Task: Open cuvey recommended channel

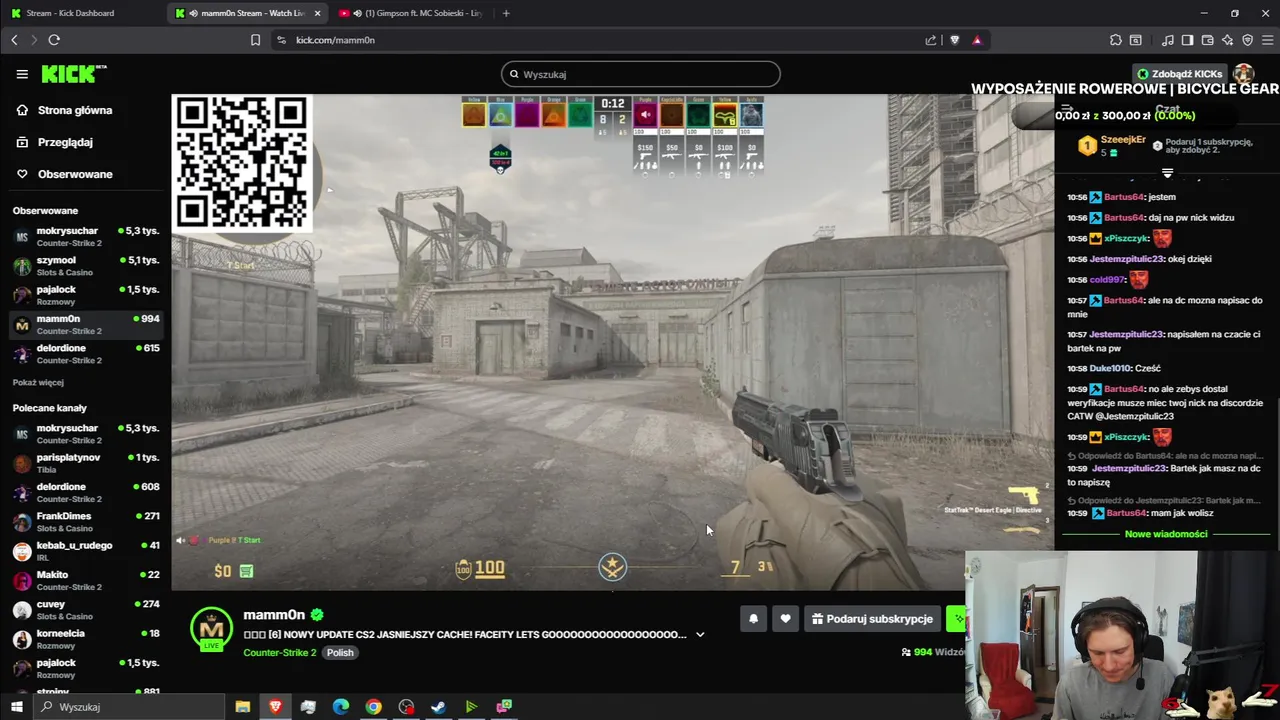Action: tap(85, 610)
